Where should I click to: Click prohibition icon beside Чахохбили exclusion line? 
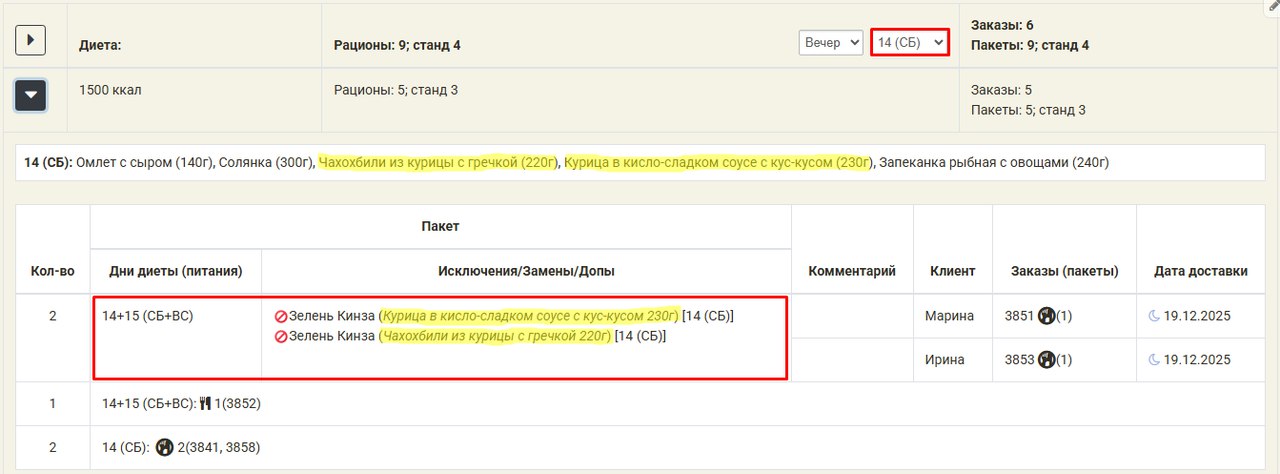tap(281, 337)
